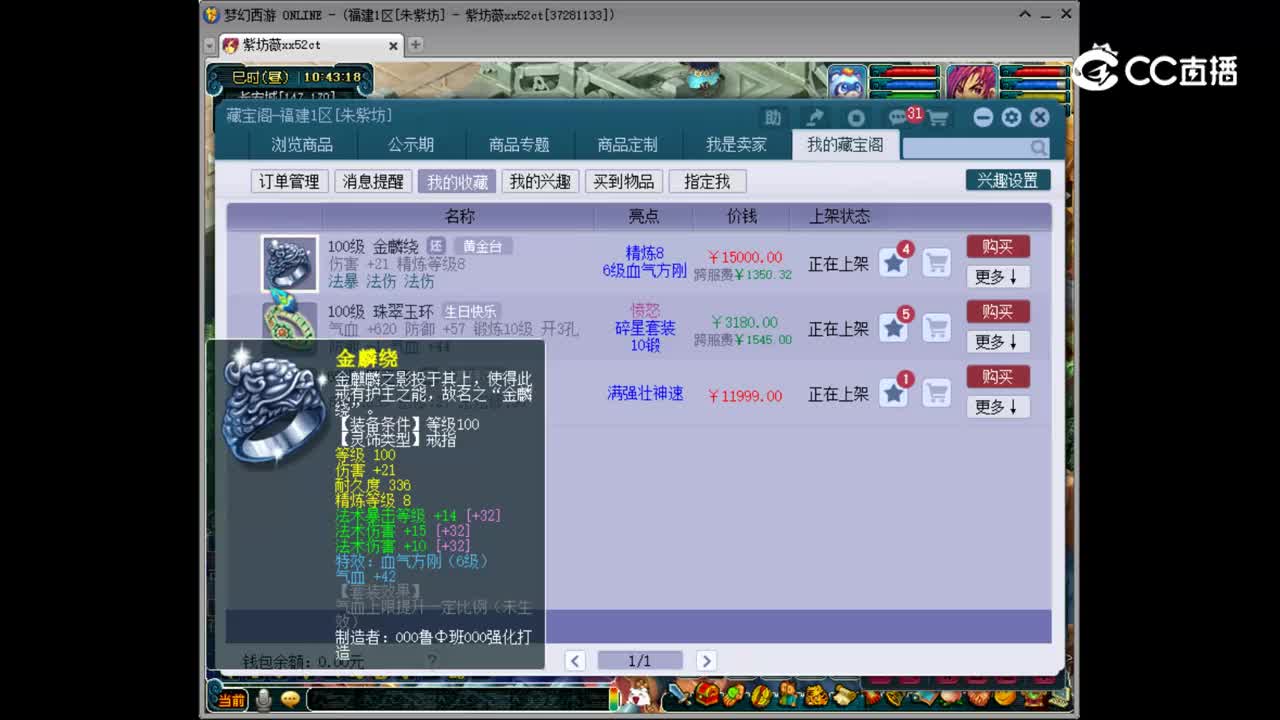The width and height of the screenshot is (1280, 720).
Task: Switch to 浏览商品 tab
Action: (302, 145)
